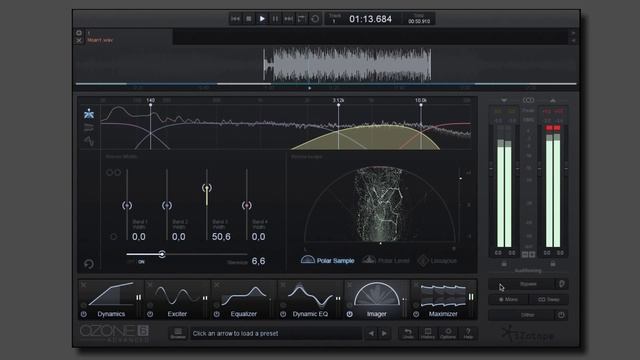This screenshot has height=360, width=640.
Task: Remove the Maximizer module with its X
Action: pyautogui.click(x=416, y=284)
